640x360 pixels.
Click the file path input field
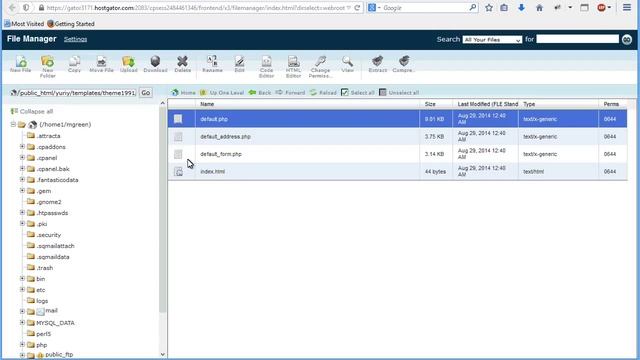click(77, 93)
